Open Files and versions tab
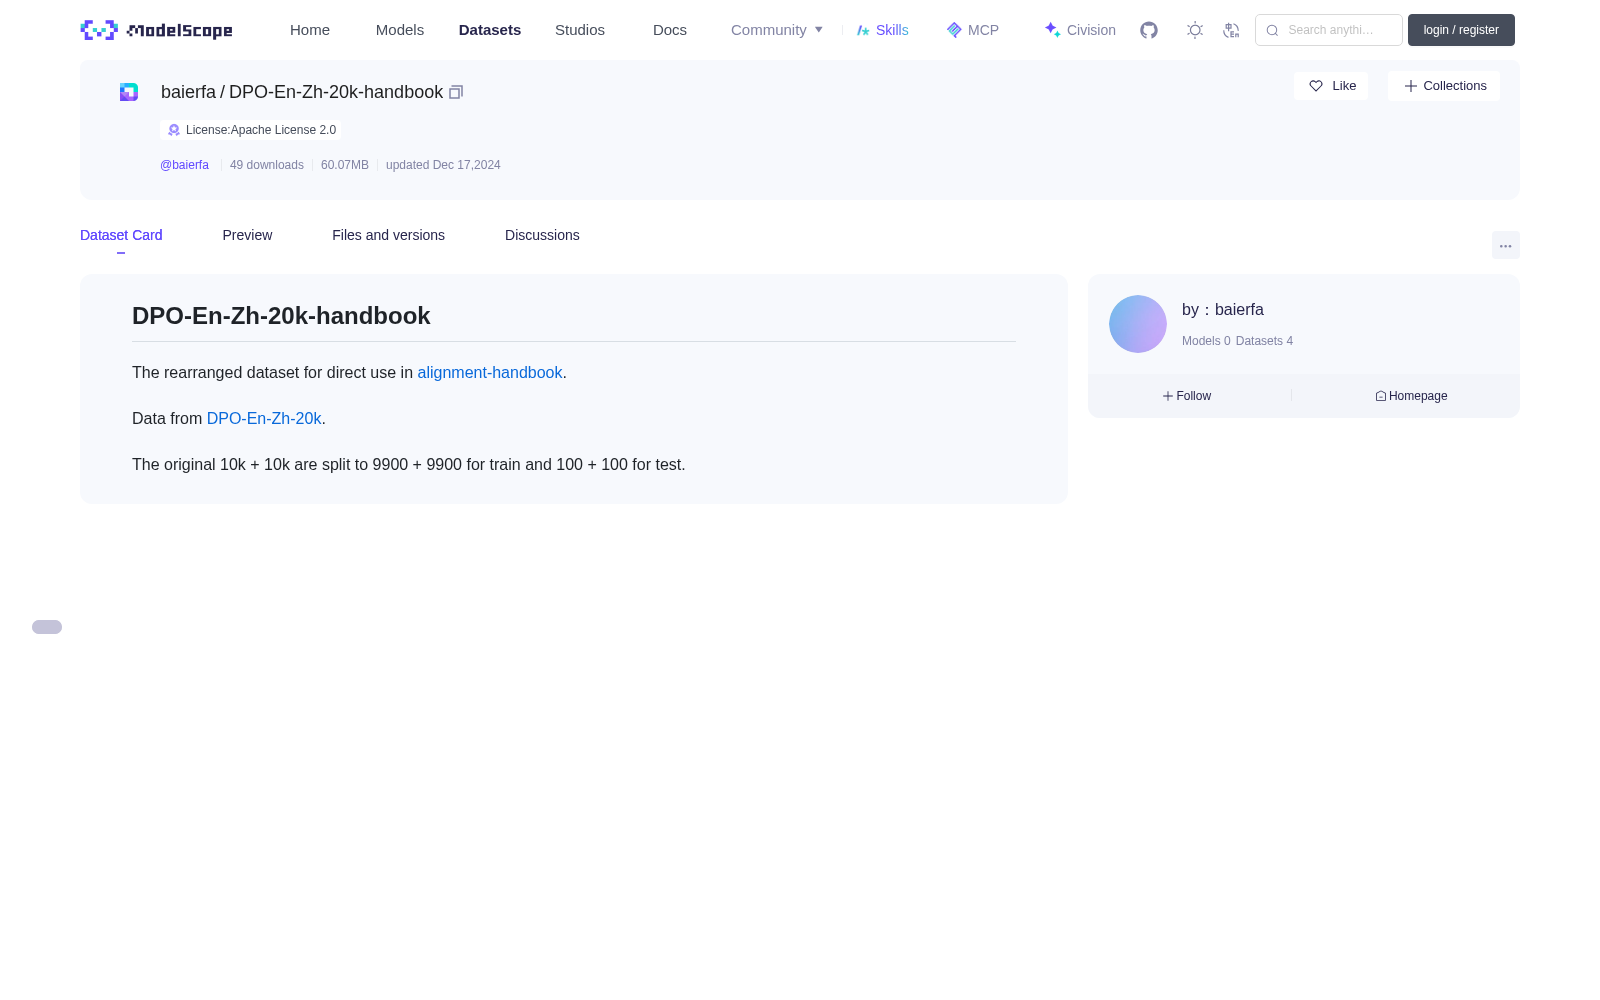The height and width of the screenshot is (1000, 1600). point(388,235)
